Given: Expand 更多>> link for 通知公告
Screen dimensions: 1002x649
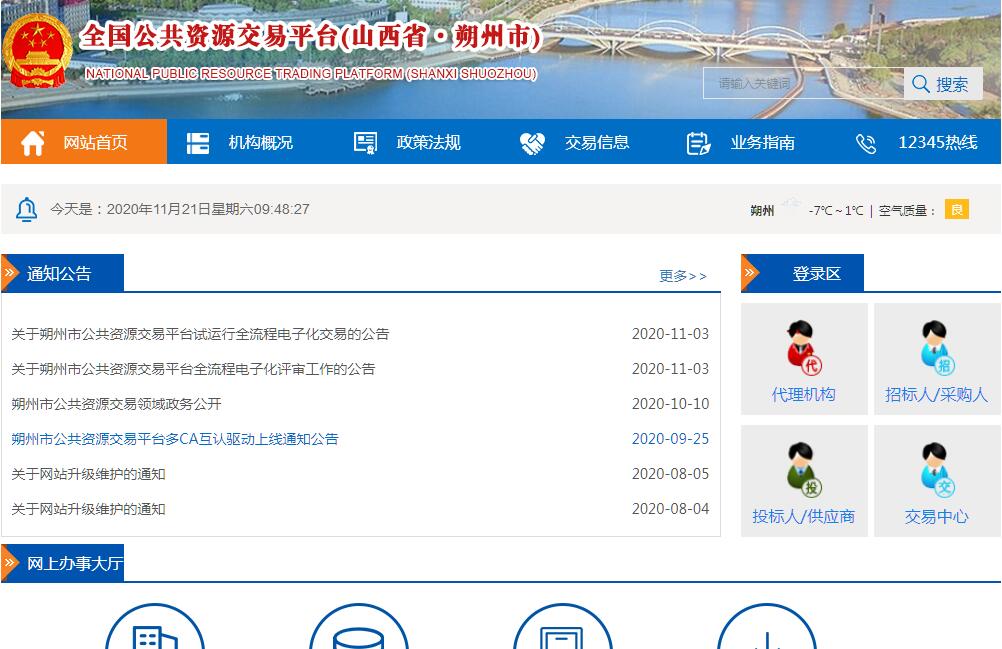Looking at the screenshot, I should [683, 276].
